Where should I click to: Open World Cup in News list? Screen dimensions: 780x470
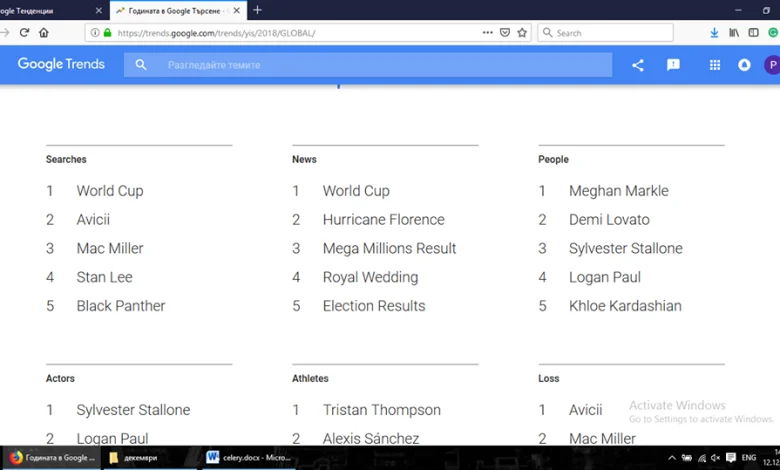tap(356, 191)
